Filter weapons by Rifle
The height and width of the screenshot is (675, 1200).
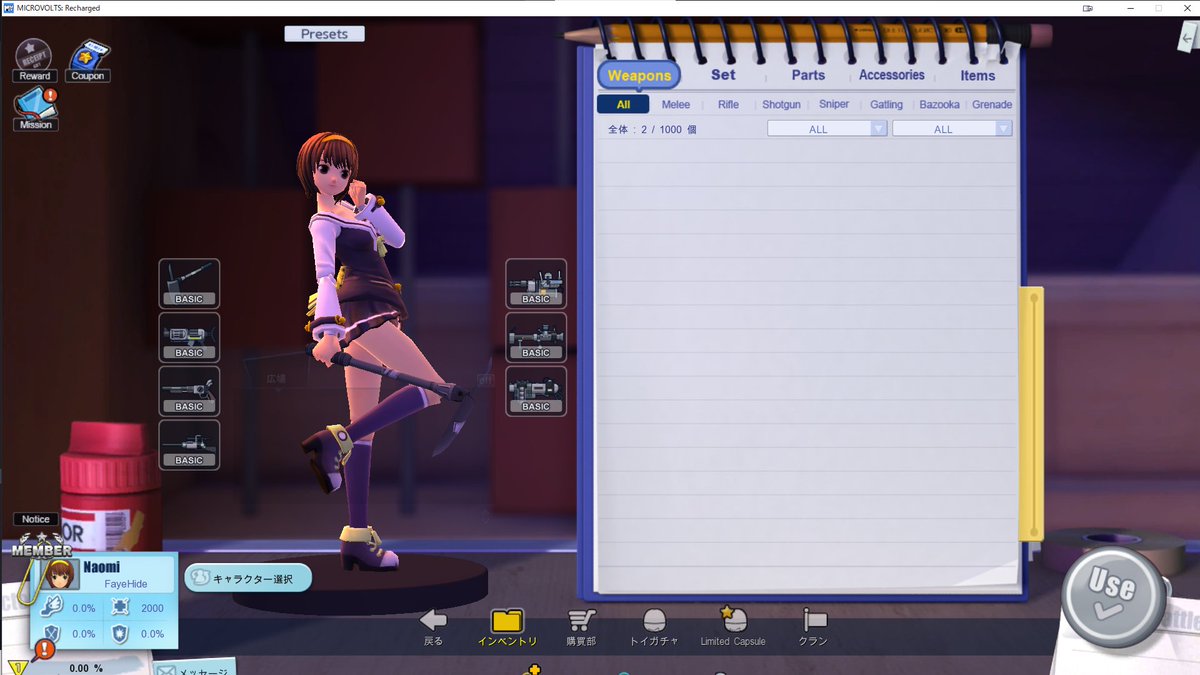click(728, 104)
